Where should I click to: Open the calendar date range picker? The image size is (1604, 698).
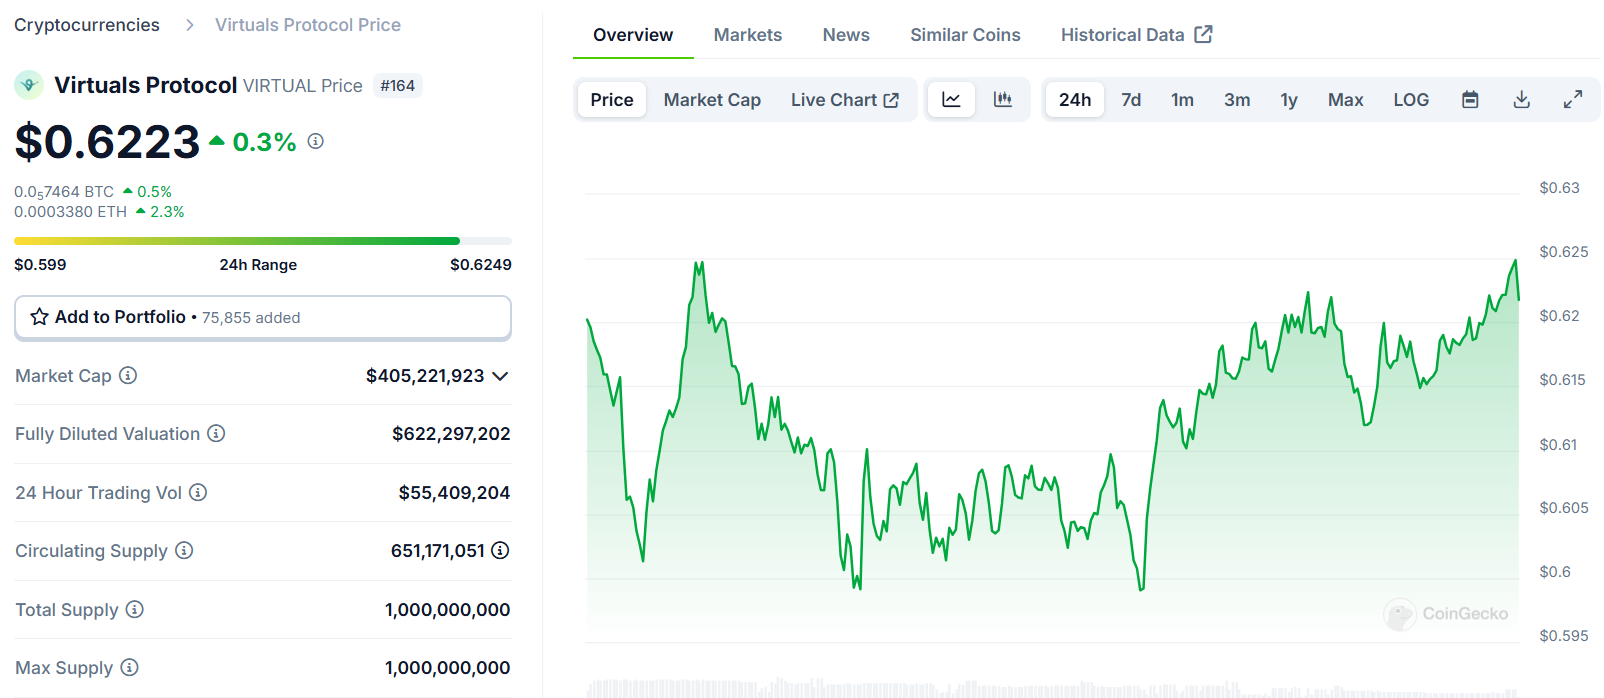click(1470, 100)
